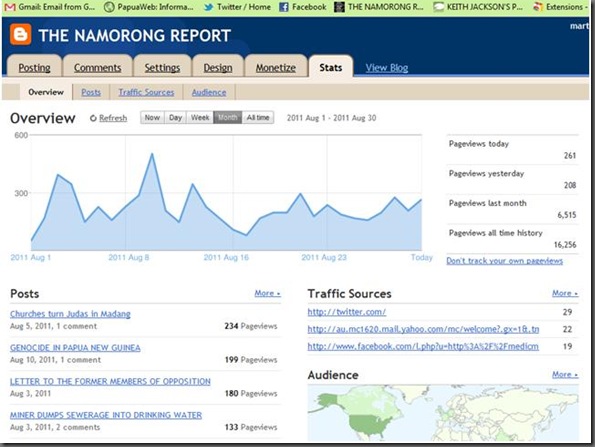Click Keith Jackson's bookmark icon

(438, 7)
